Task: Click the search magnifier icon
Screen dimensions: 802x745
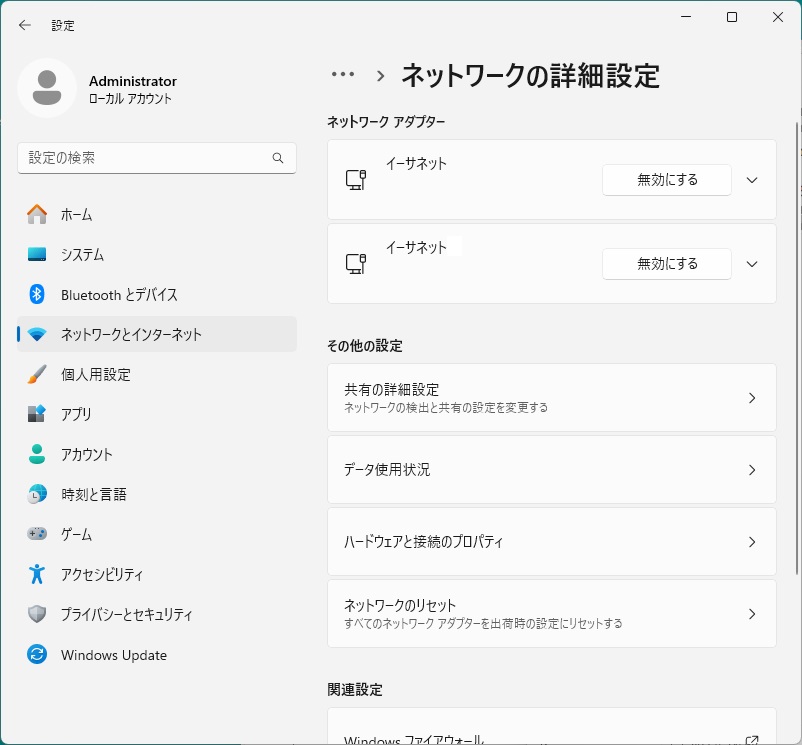Action: point(278,158)
